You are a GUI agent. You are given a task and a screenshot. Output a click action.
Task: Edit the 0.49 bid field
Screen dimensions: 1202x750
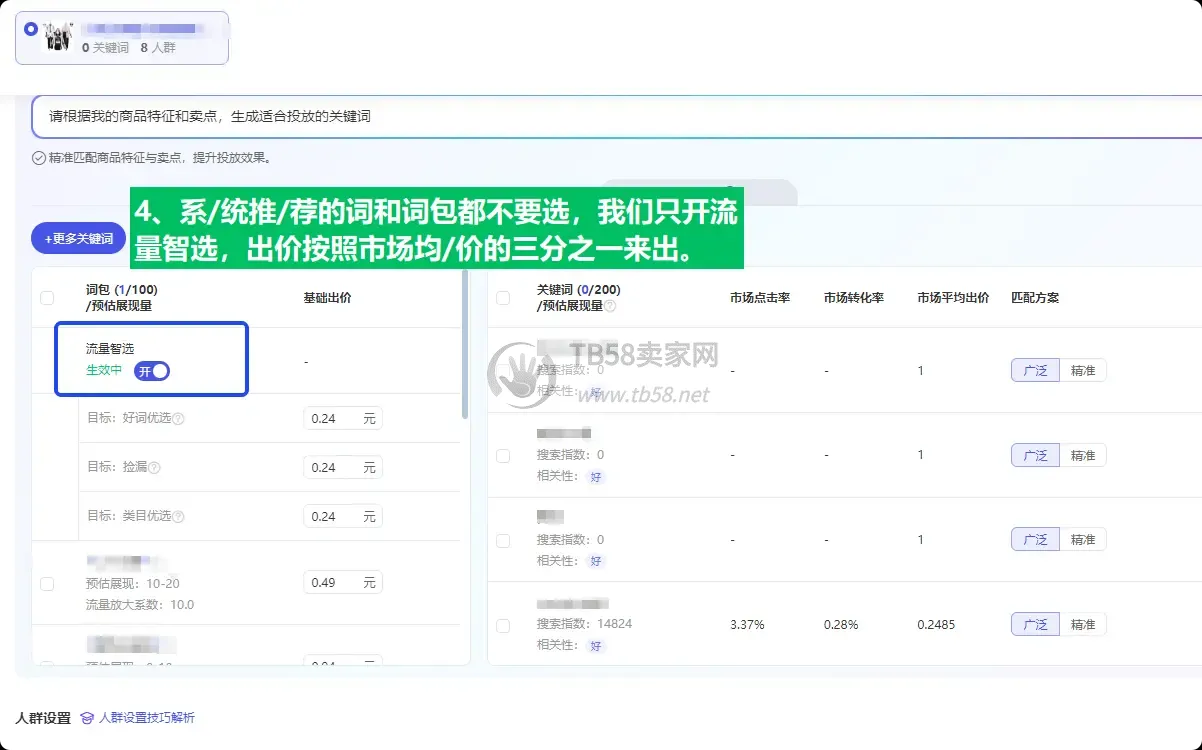[343, 582]
